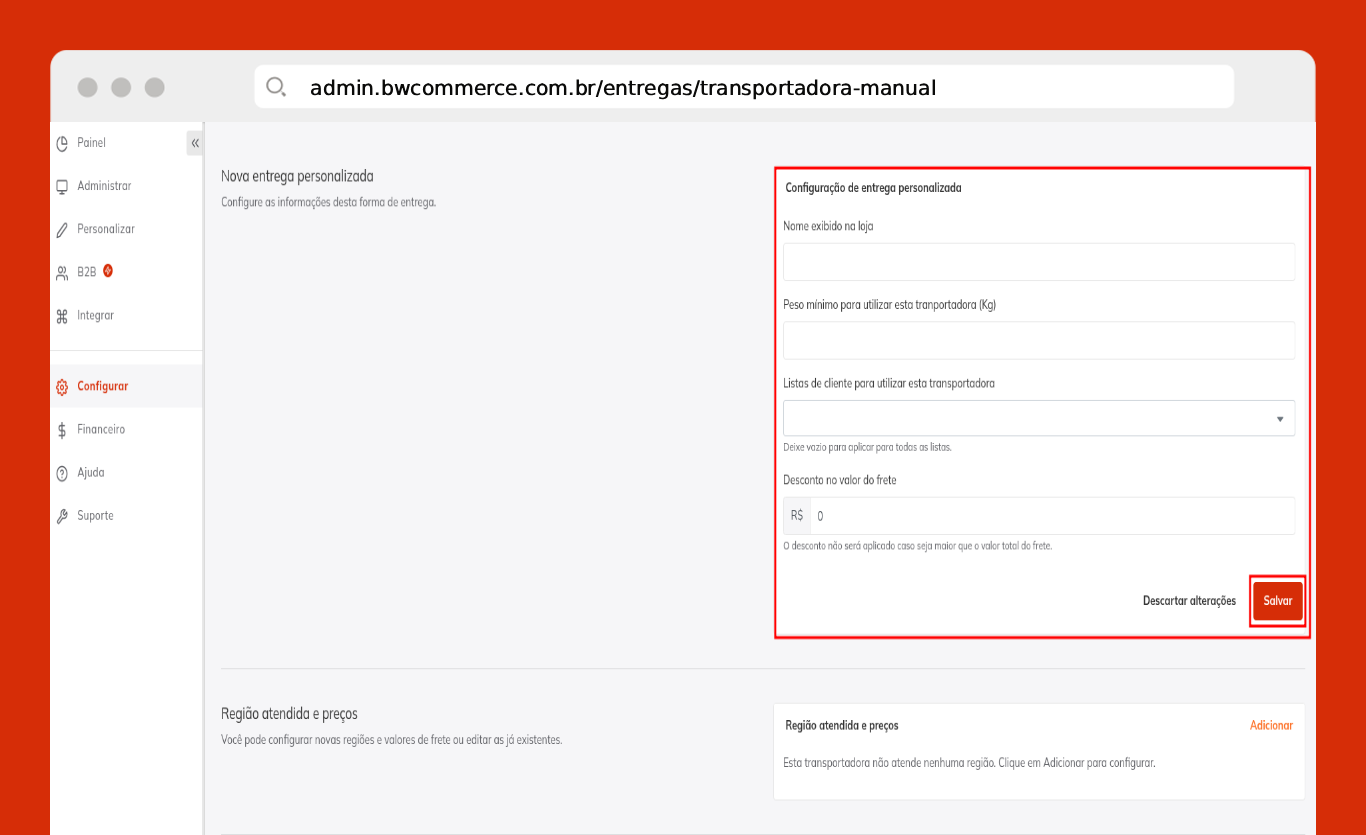Click the Ajuda question mark icon
Image resolution: width=1366 pixels, height=835 pixels.
tap(62, 473)
